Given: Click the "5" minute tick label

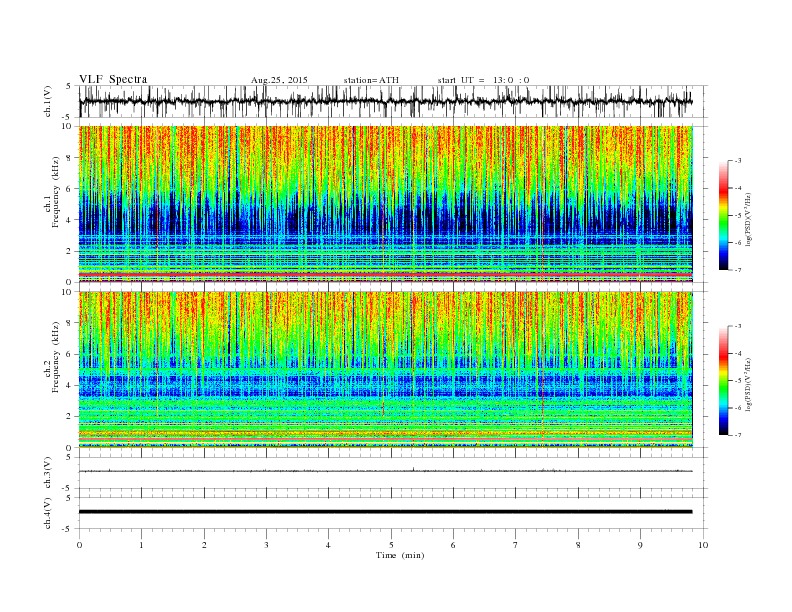Looking at the screenshot, I should coord(391,545).
